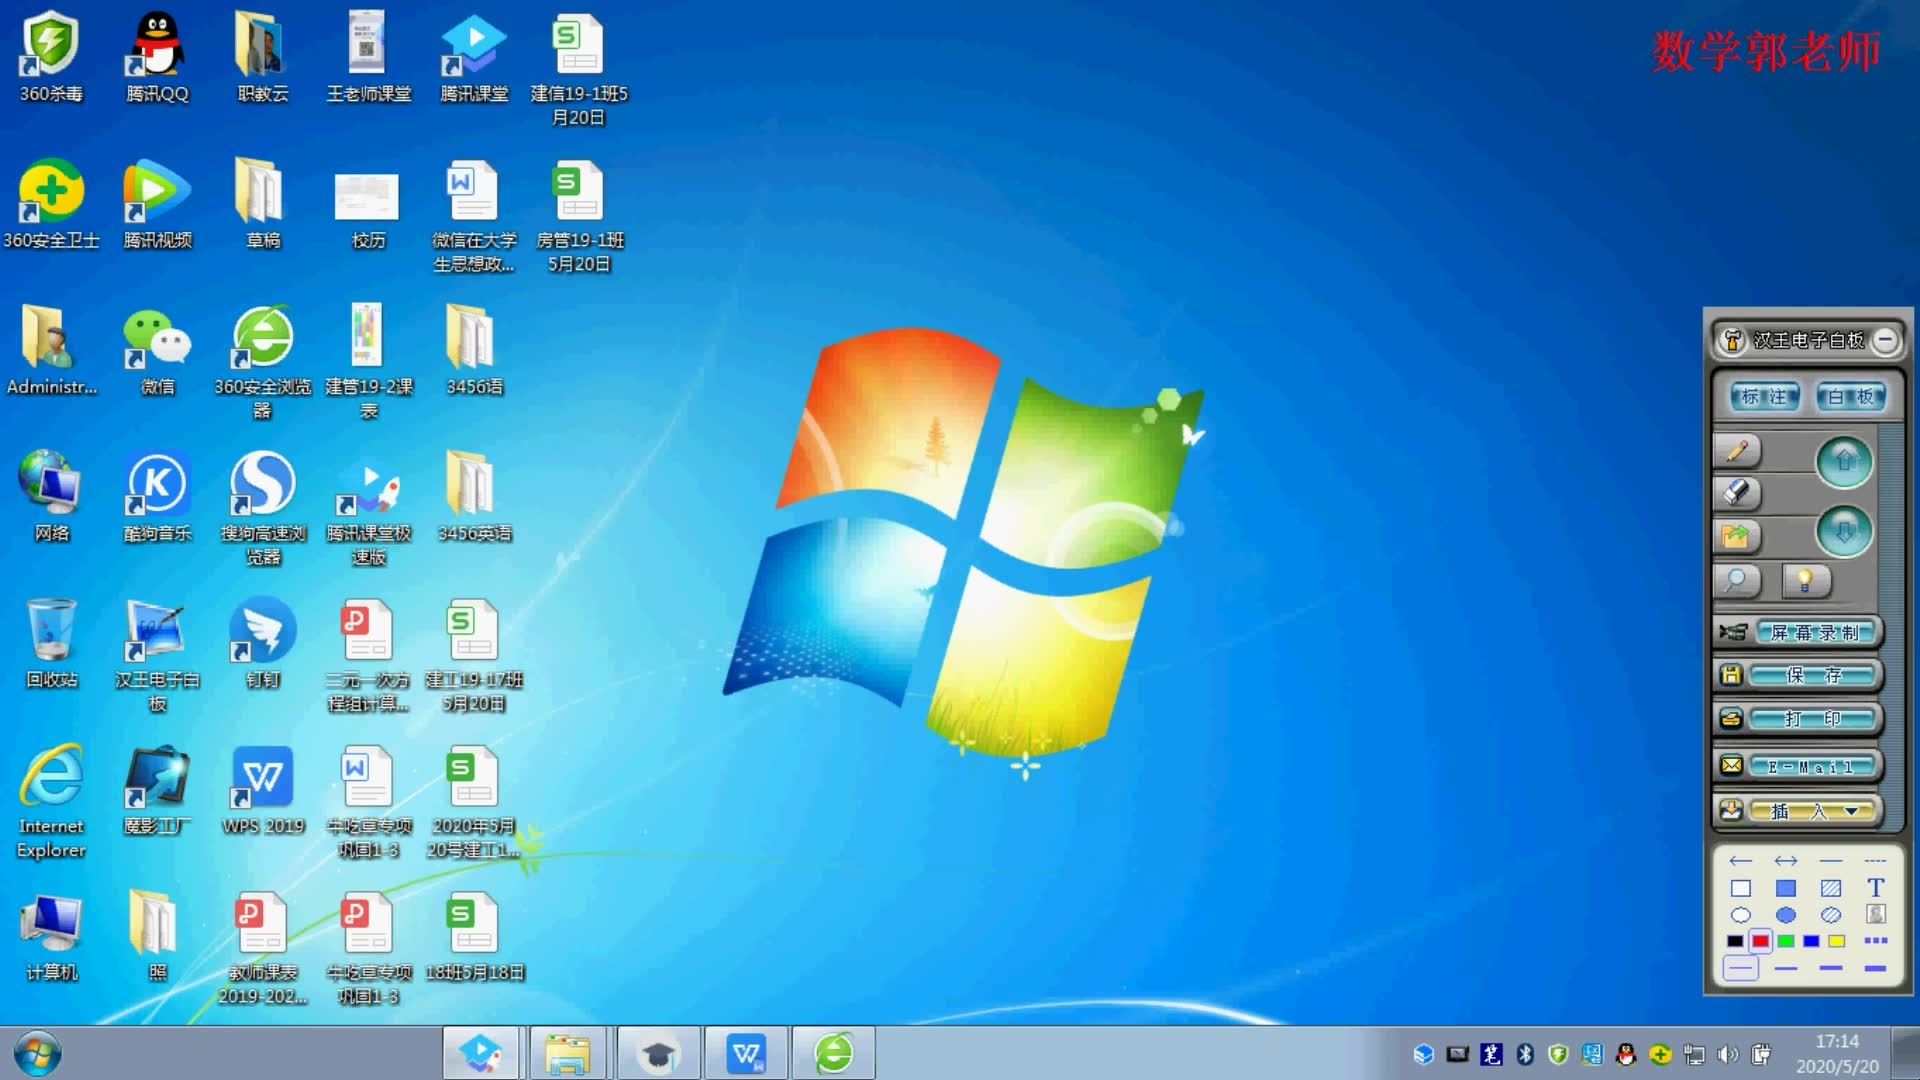Pick the red color swatch
1920x1080 pixels.
pos(1760,941)
